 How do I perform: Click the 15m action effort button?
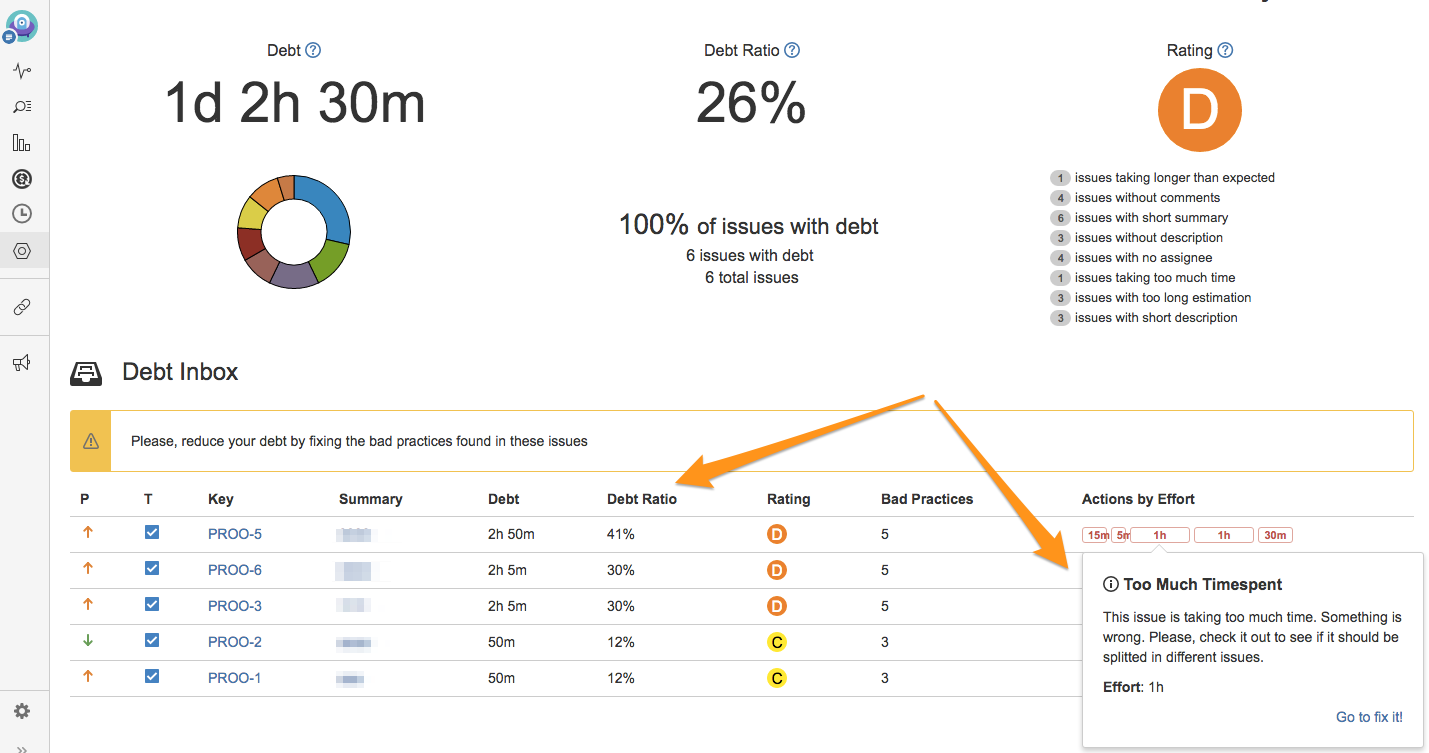pos(1096,535)
